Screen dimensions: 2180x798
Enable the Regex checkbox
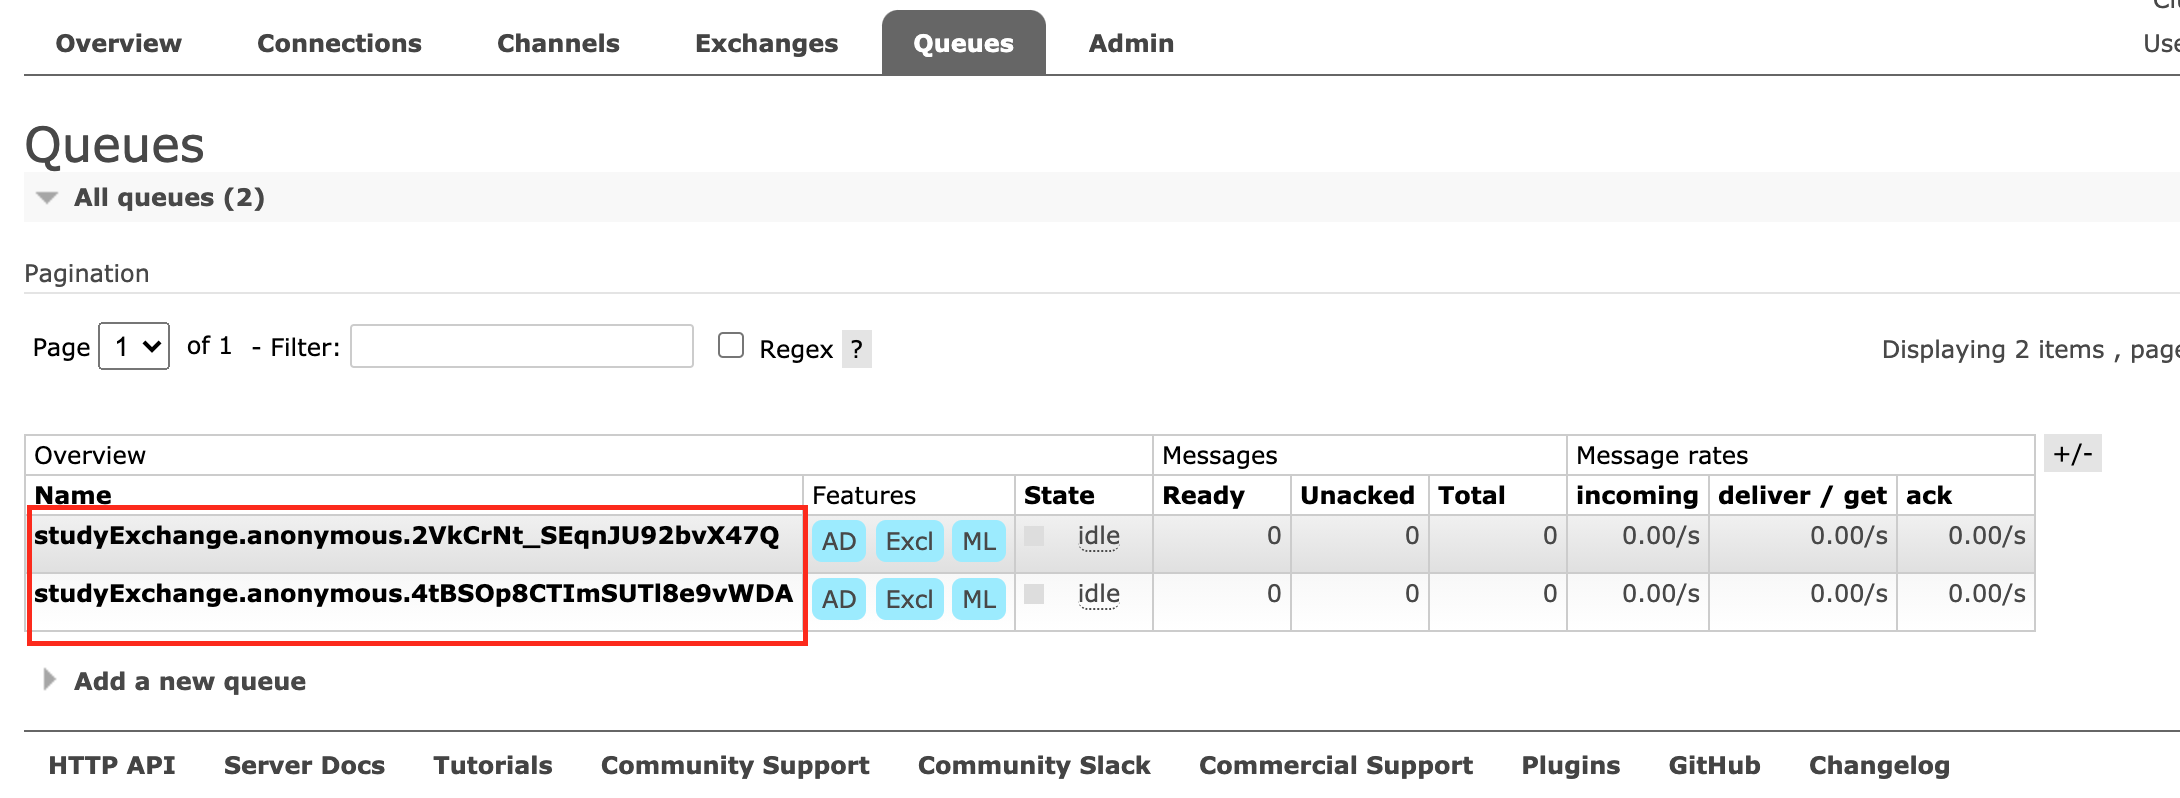(731, 346)
